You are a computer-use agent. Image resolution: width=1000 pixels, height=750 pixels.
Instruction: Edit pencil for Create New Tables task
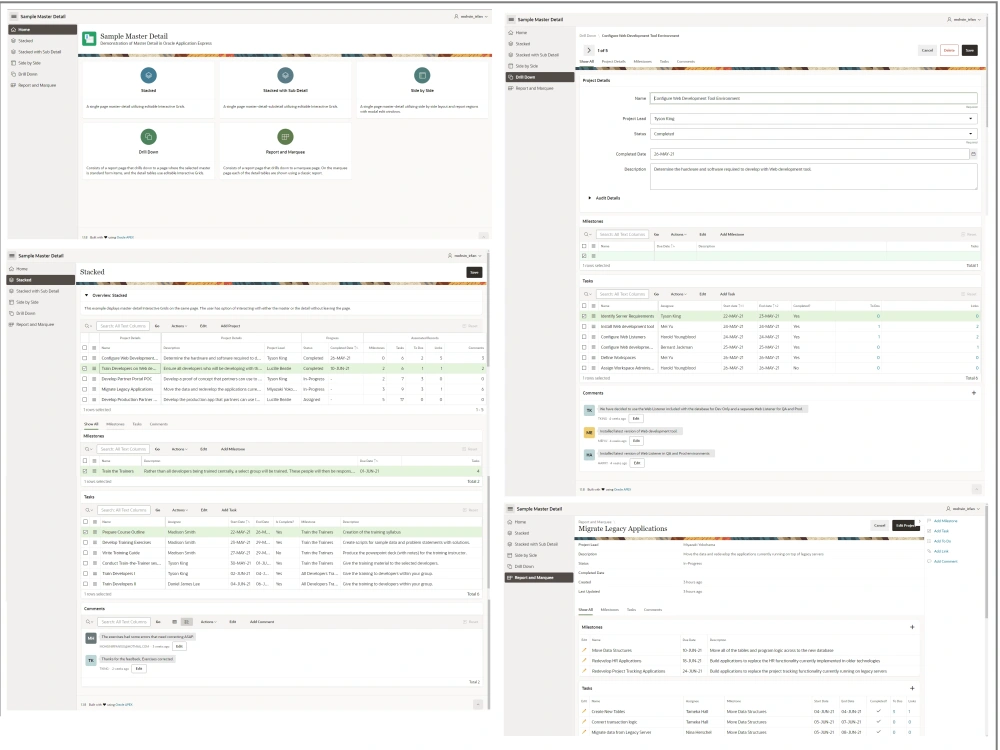[x=584, y=711]
